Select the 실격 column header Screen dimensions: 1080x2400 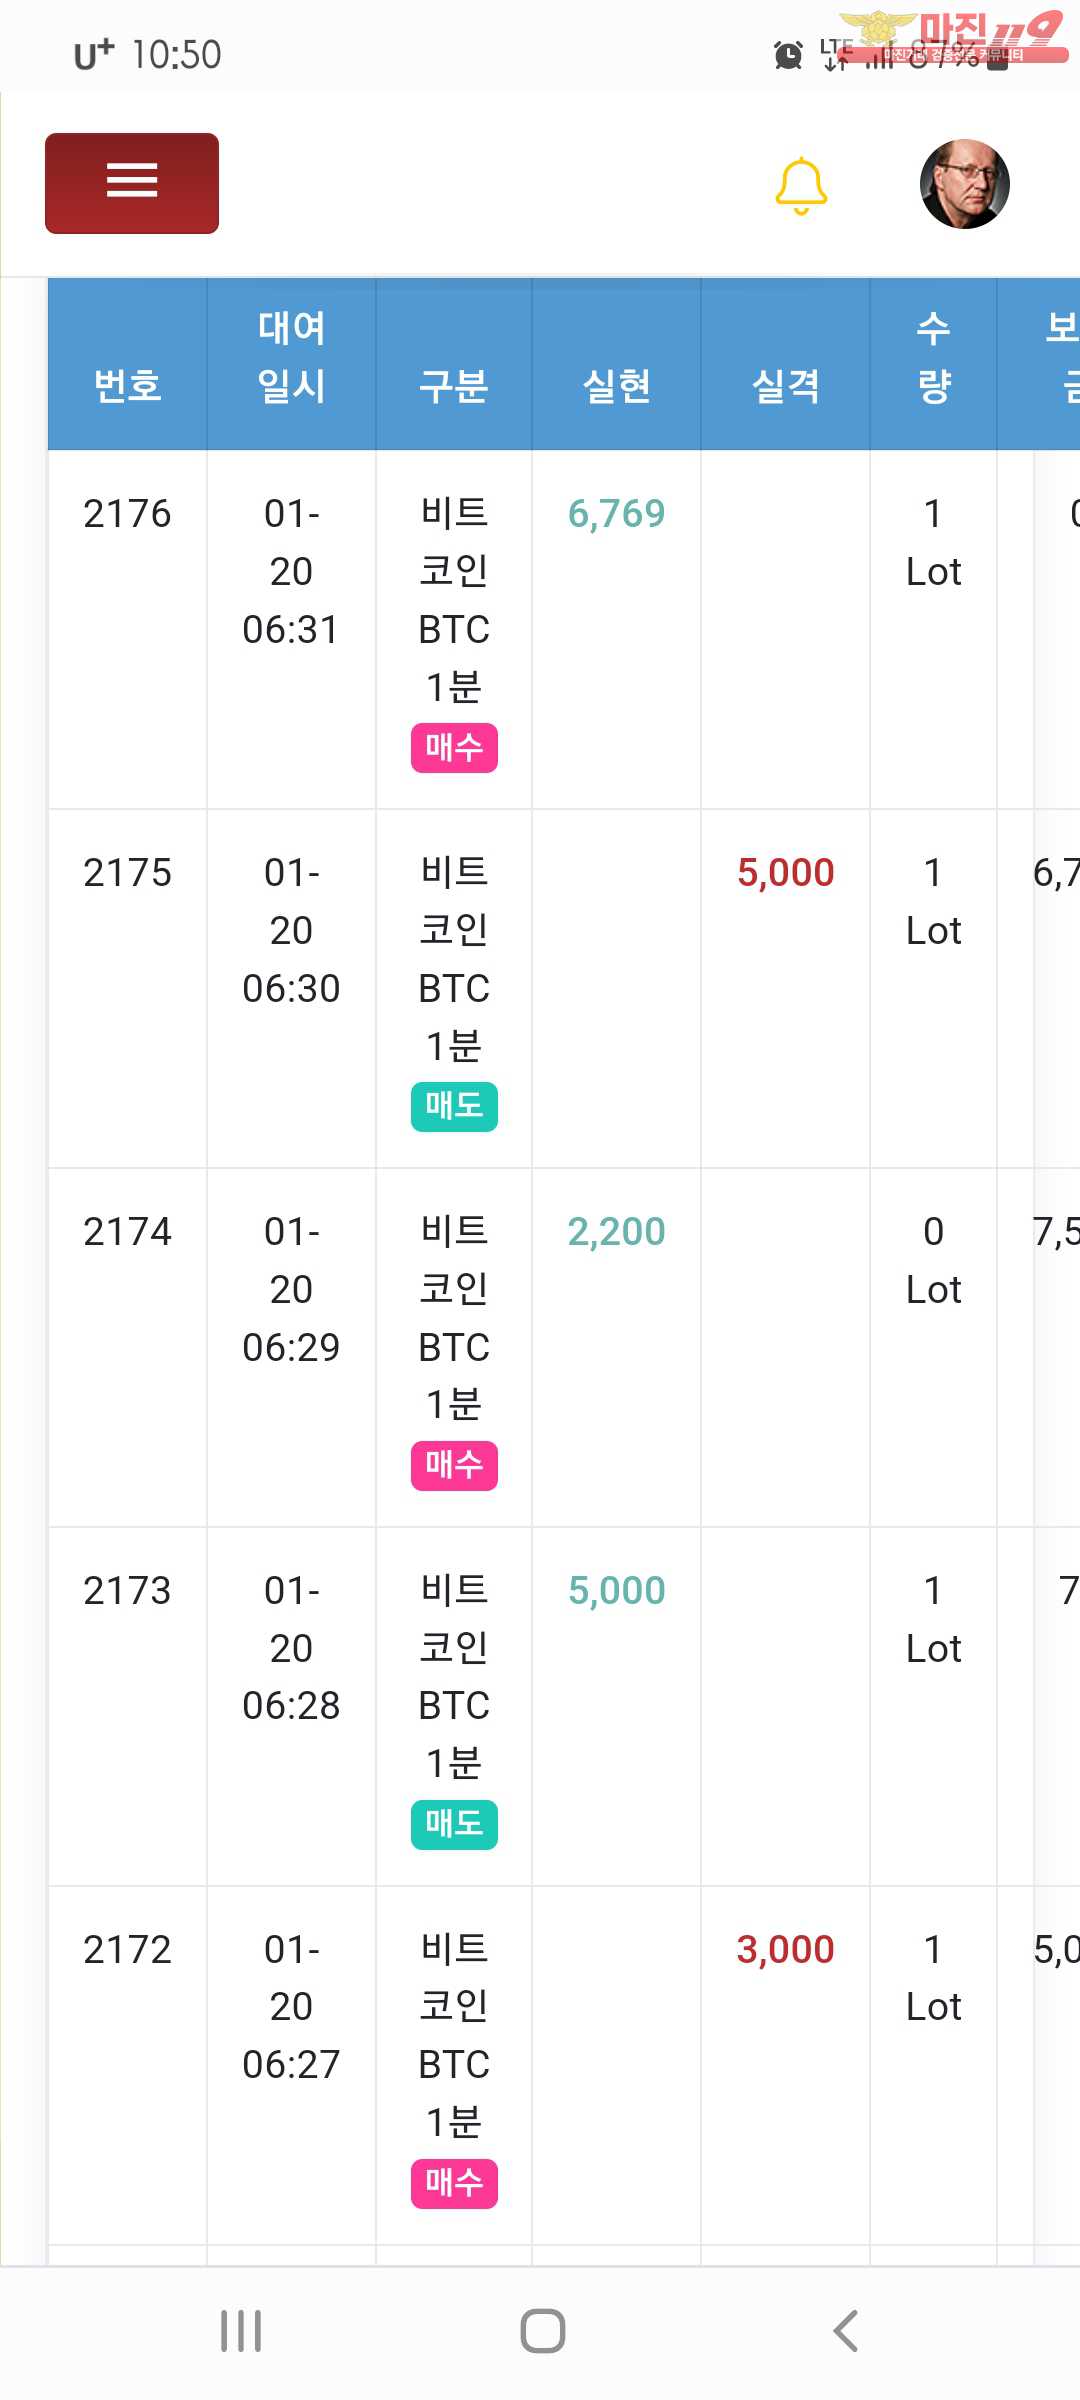pyautogui.click(x=785, y=385)
